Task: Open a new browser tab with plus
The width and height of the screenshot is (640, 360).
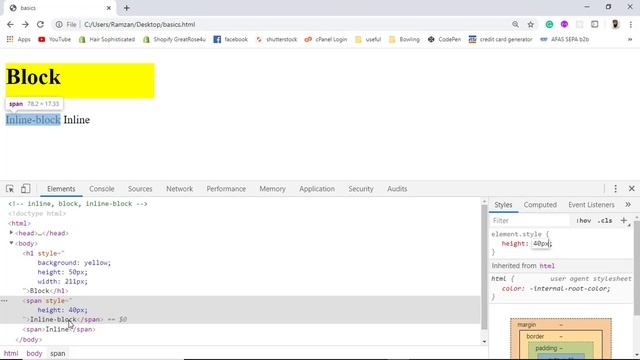Action: (x=127, y=8)
